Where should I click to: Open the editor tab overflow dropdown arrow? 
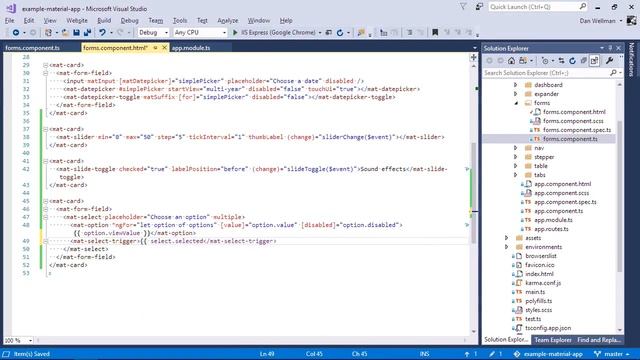(475, 48)
